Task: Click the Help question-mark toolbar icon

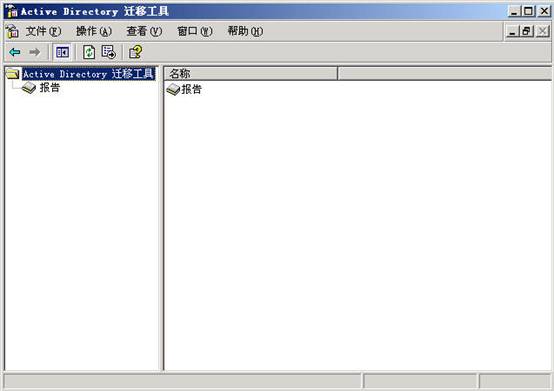Action: point(136,52)
